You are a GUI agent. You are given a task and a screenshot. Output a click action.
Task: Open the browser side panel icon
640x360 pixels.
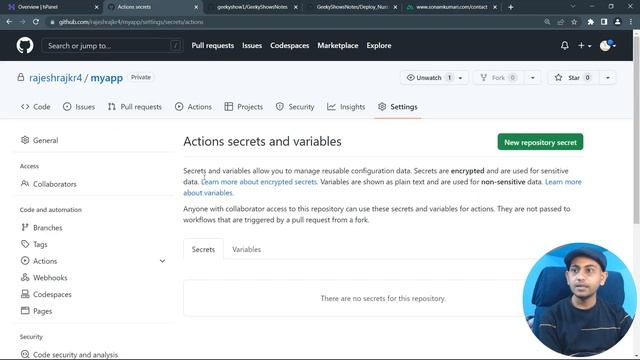[604, 22]
